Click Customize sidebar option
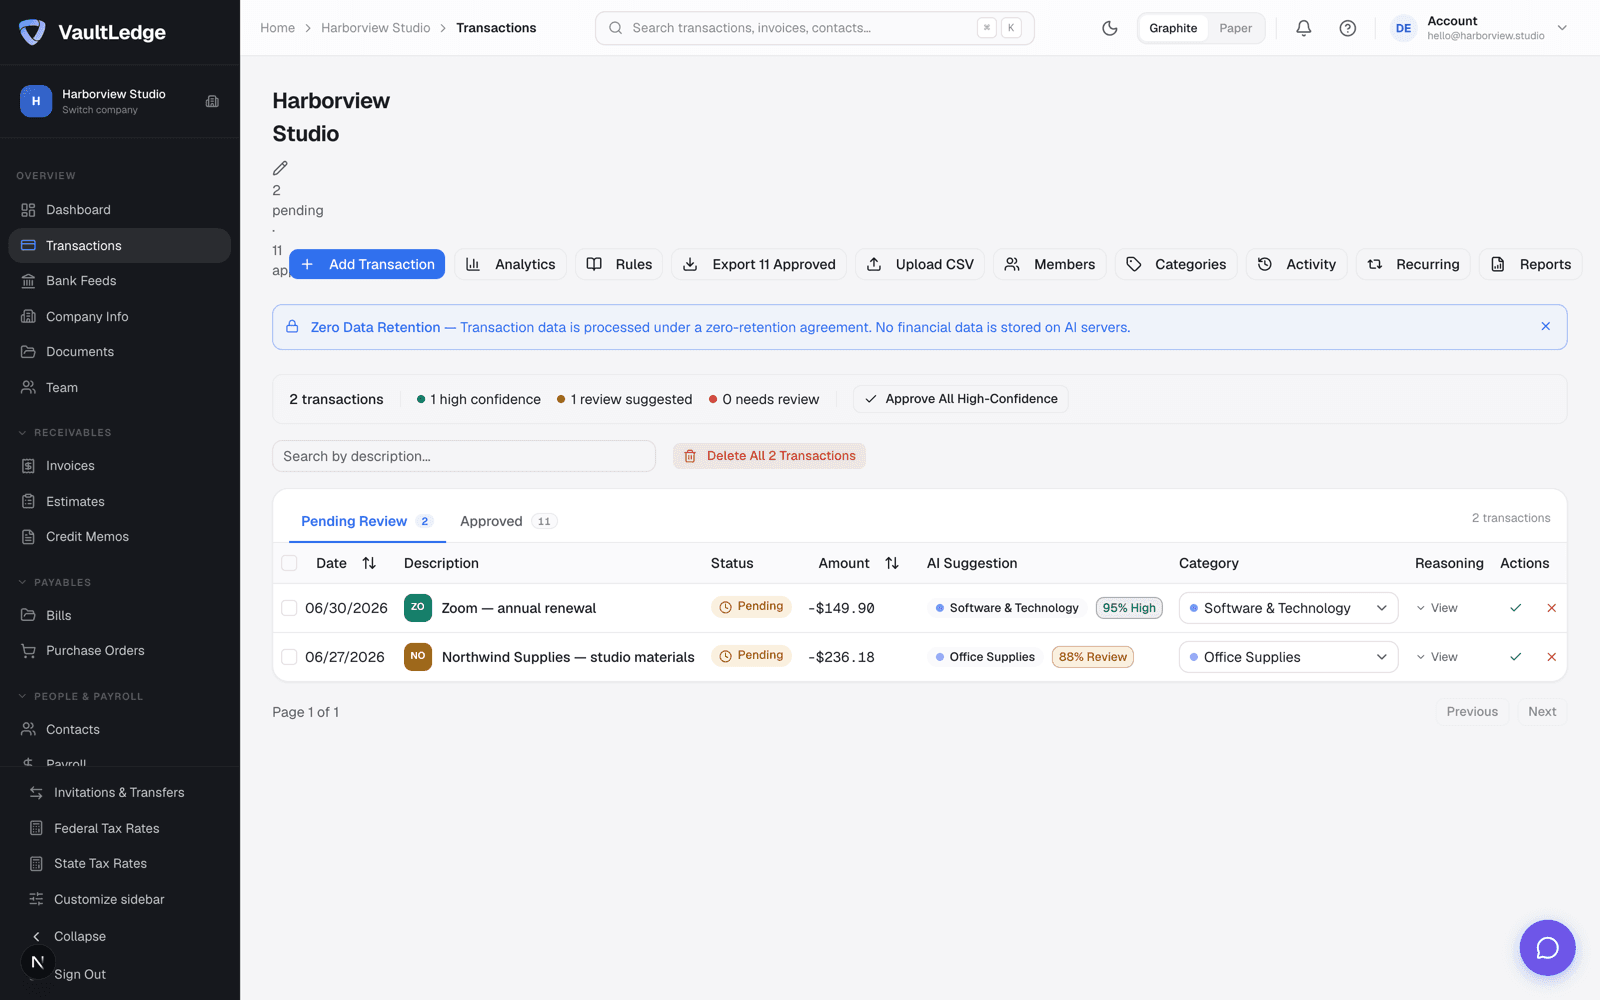The width and height of the screenshot is (1600, 1000). tap(119, 900)
